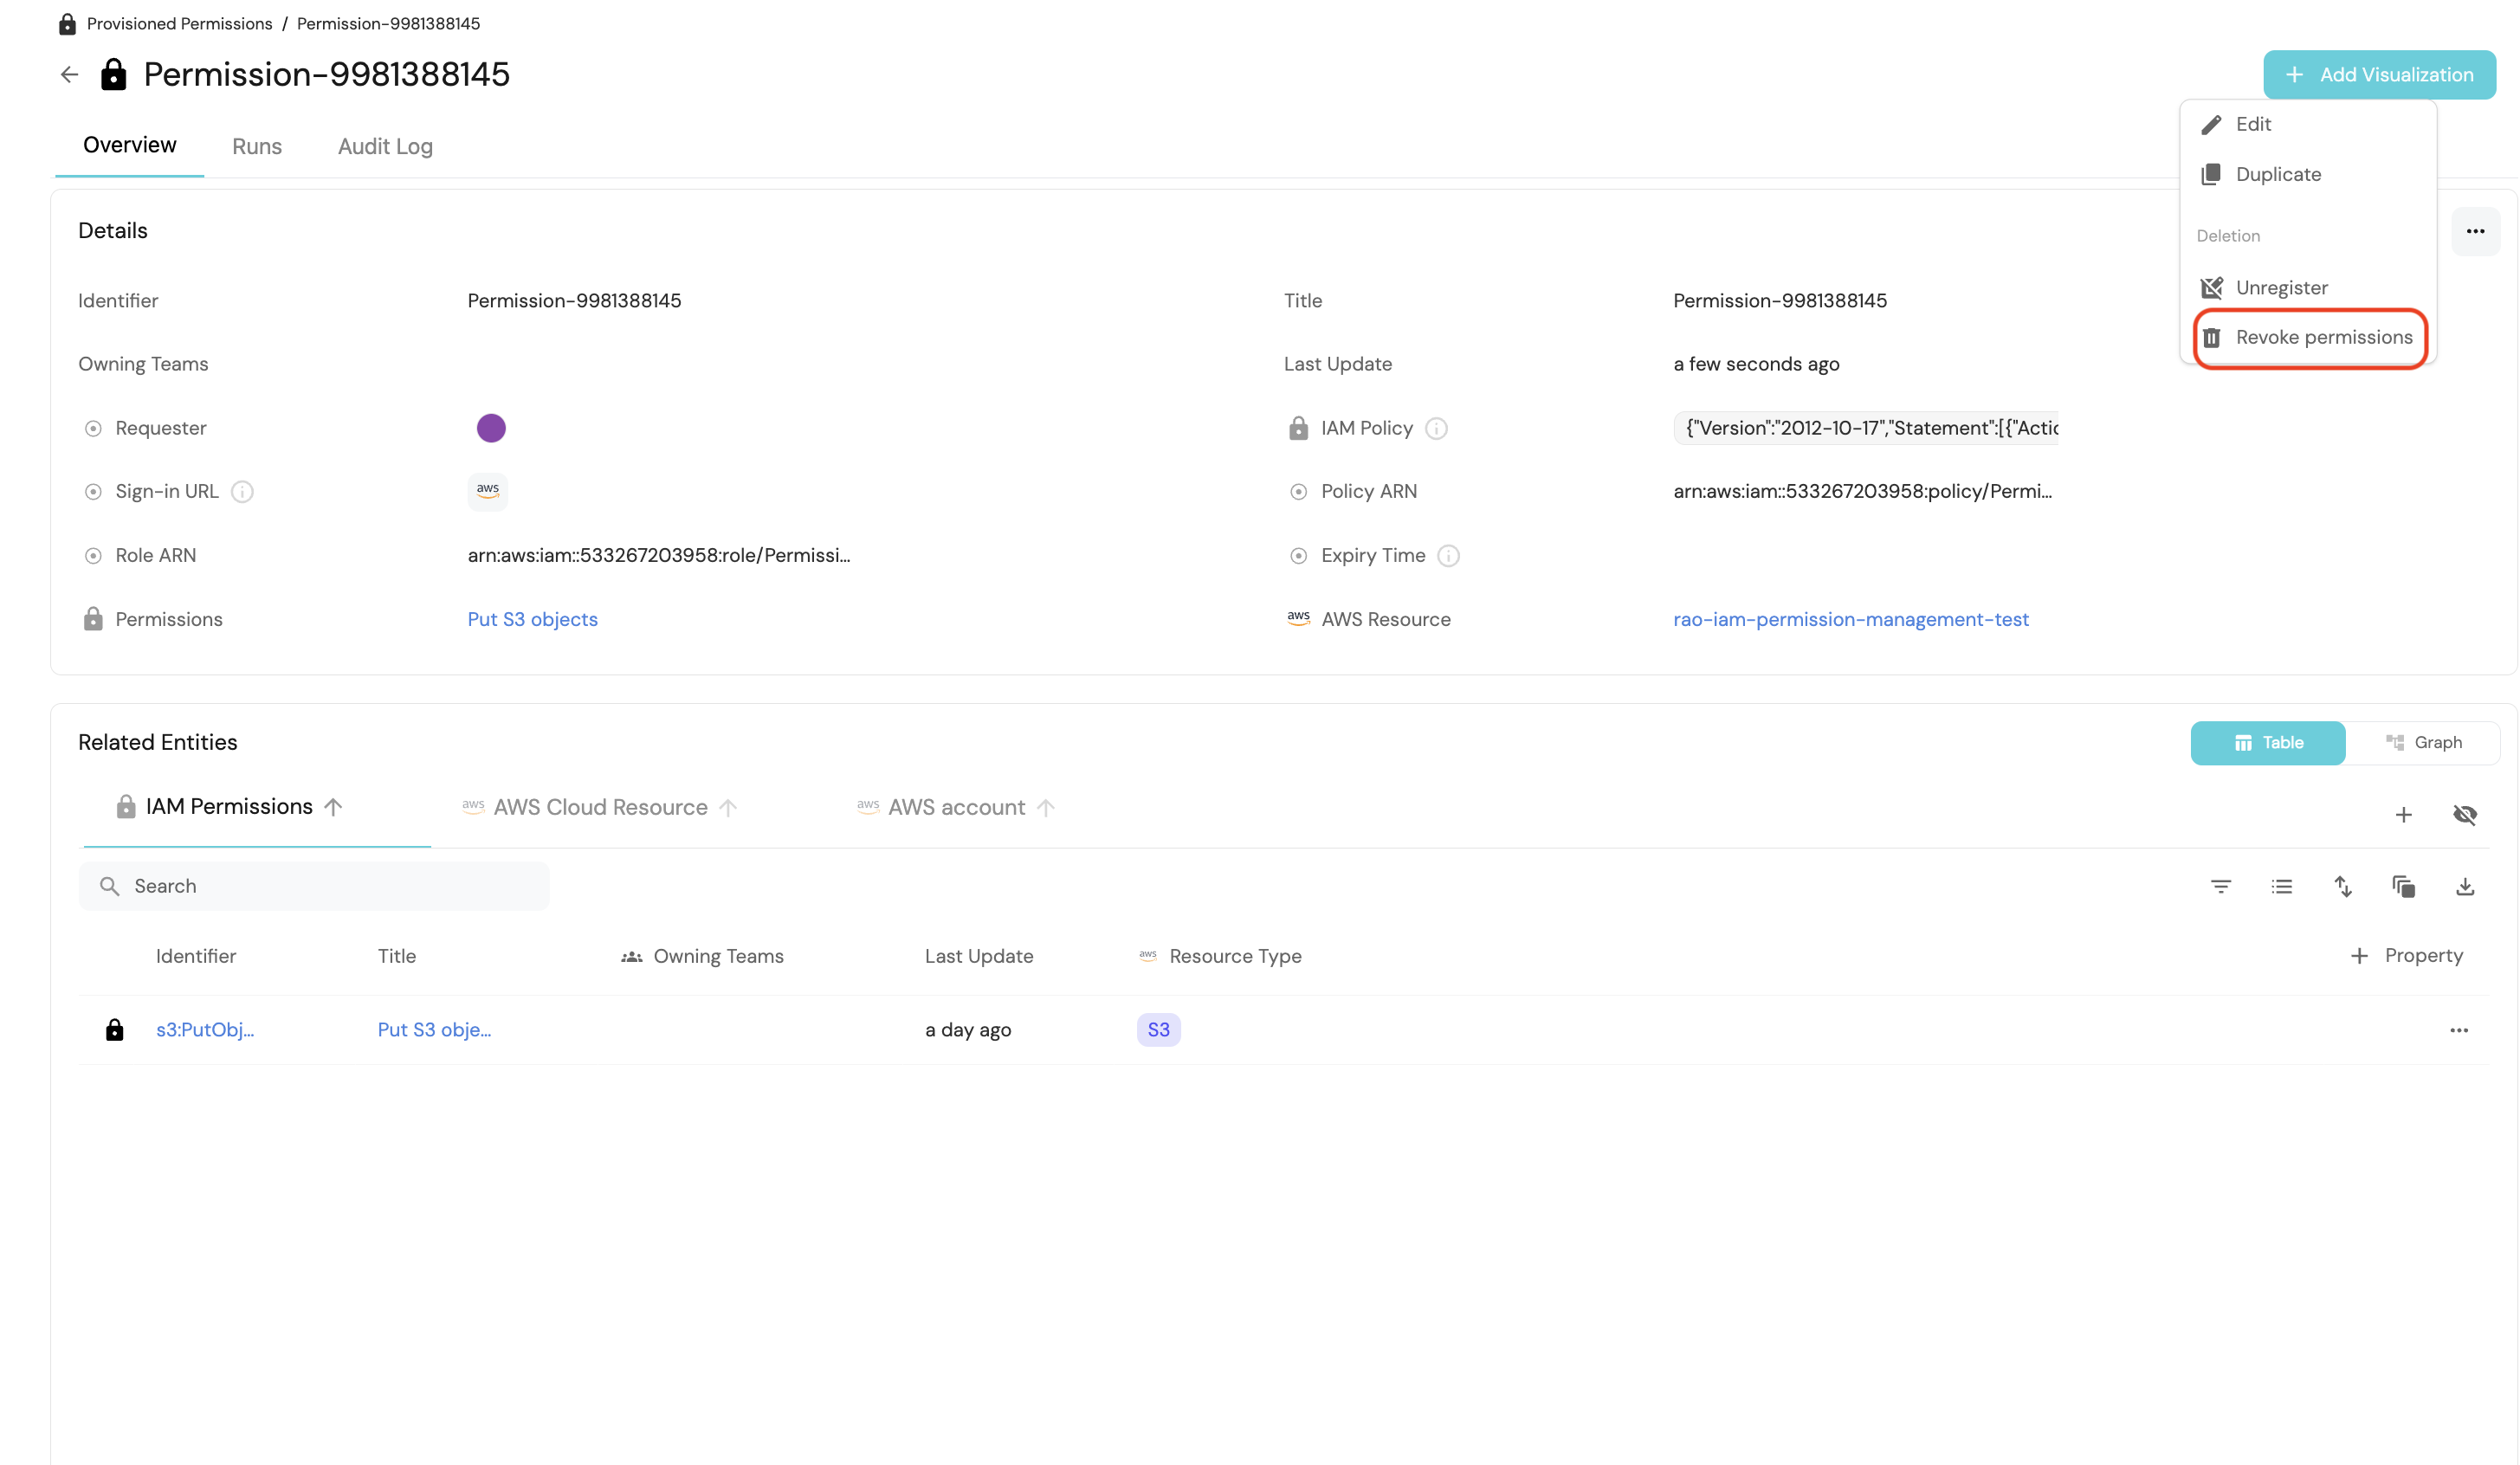Image resolution: width=2520 pixels, height=1465 pixels.
Task: Click the group-by list icon
Action: coord(2281,886)
